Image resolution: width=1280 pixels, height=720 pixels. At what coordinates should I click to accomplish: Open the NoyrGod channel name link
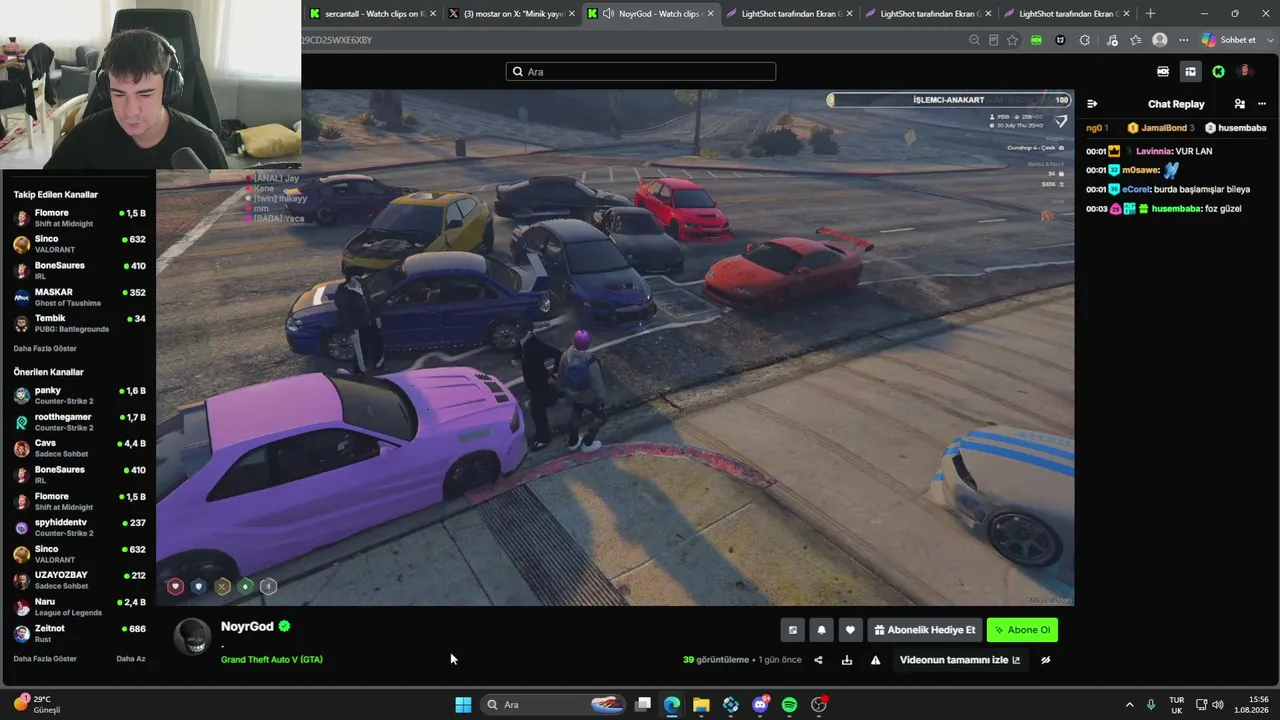click(x=247, y=626)
